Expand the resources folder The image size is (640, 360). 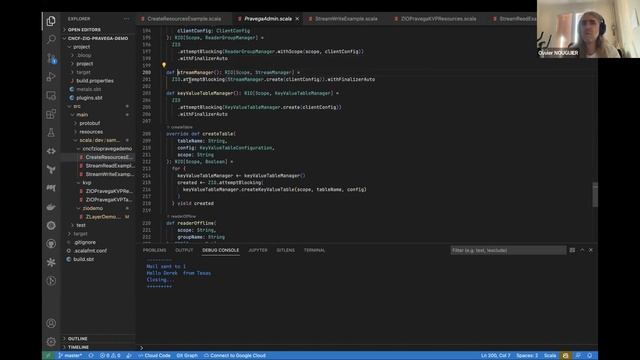pos(91,132)
